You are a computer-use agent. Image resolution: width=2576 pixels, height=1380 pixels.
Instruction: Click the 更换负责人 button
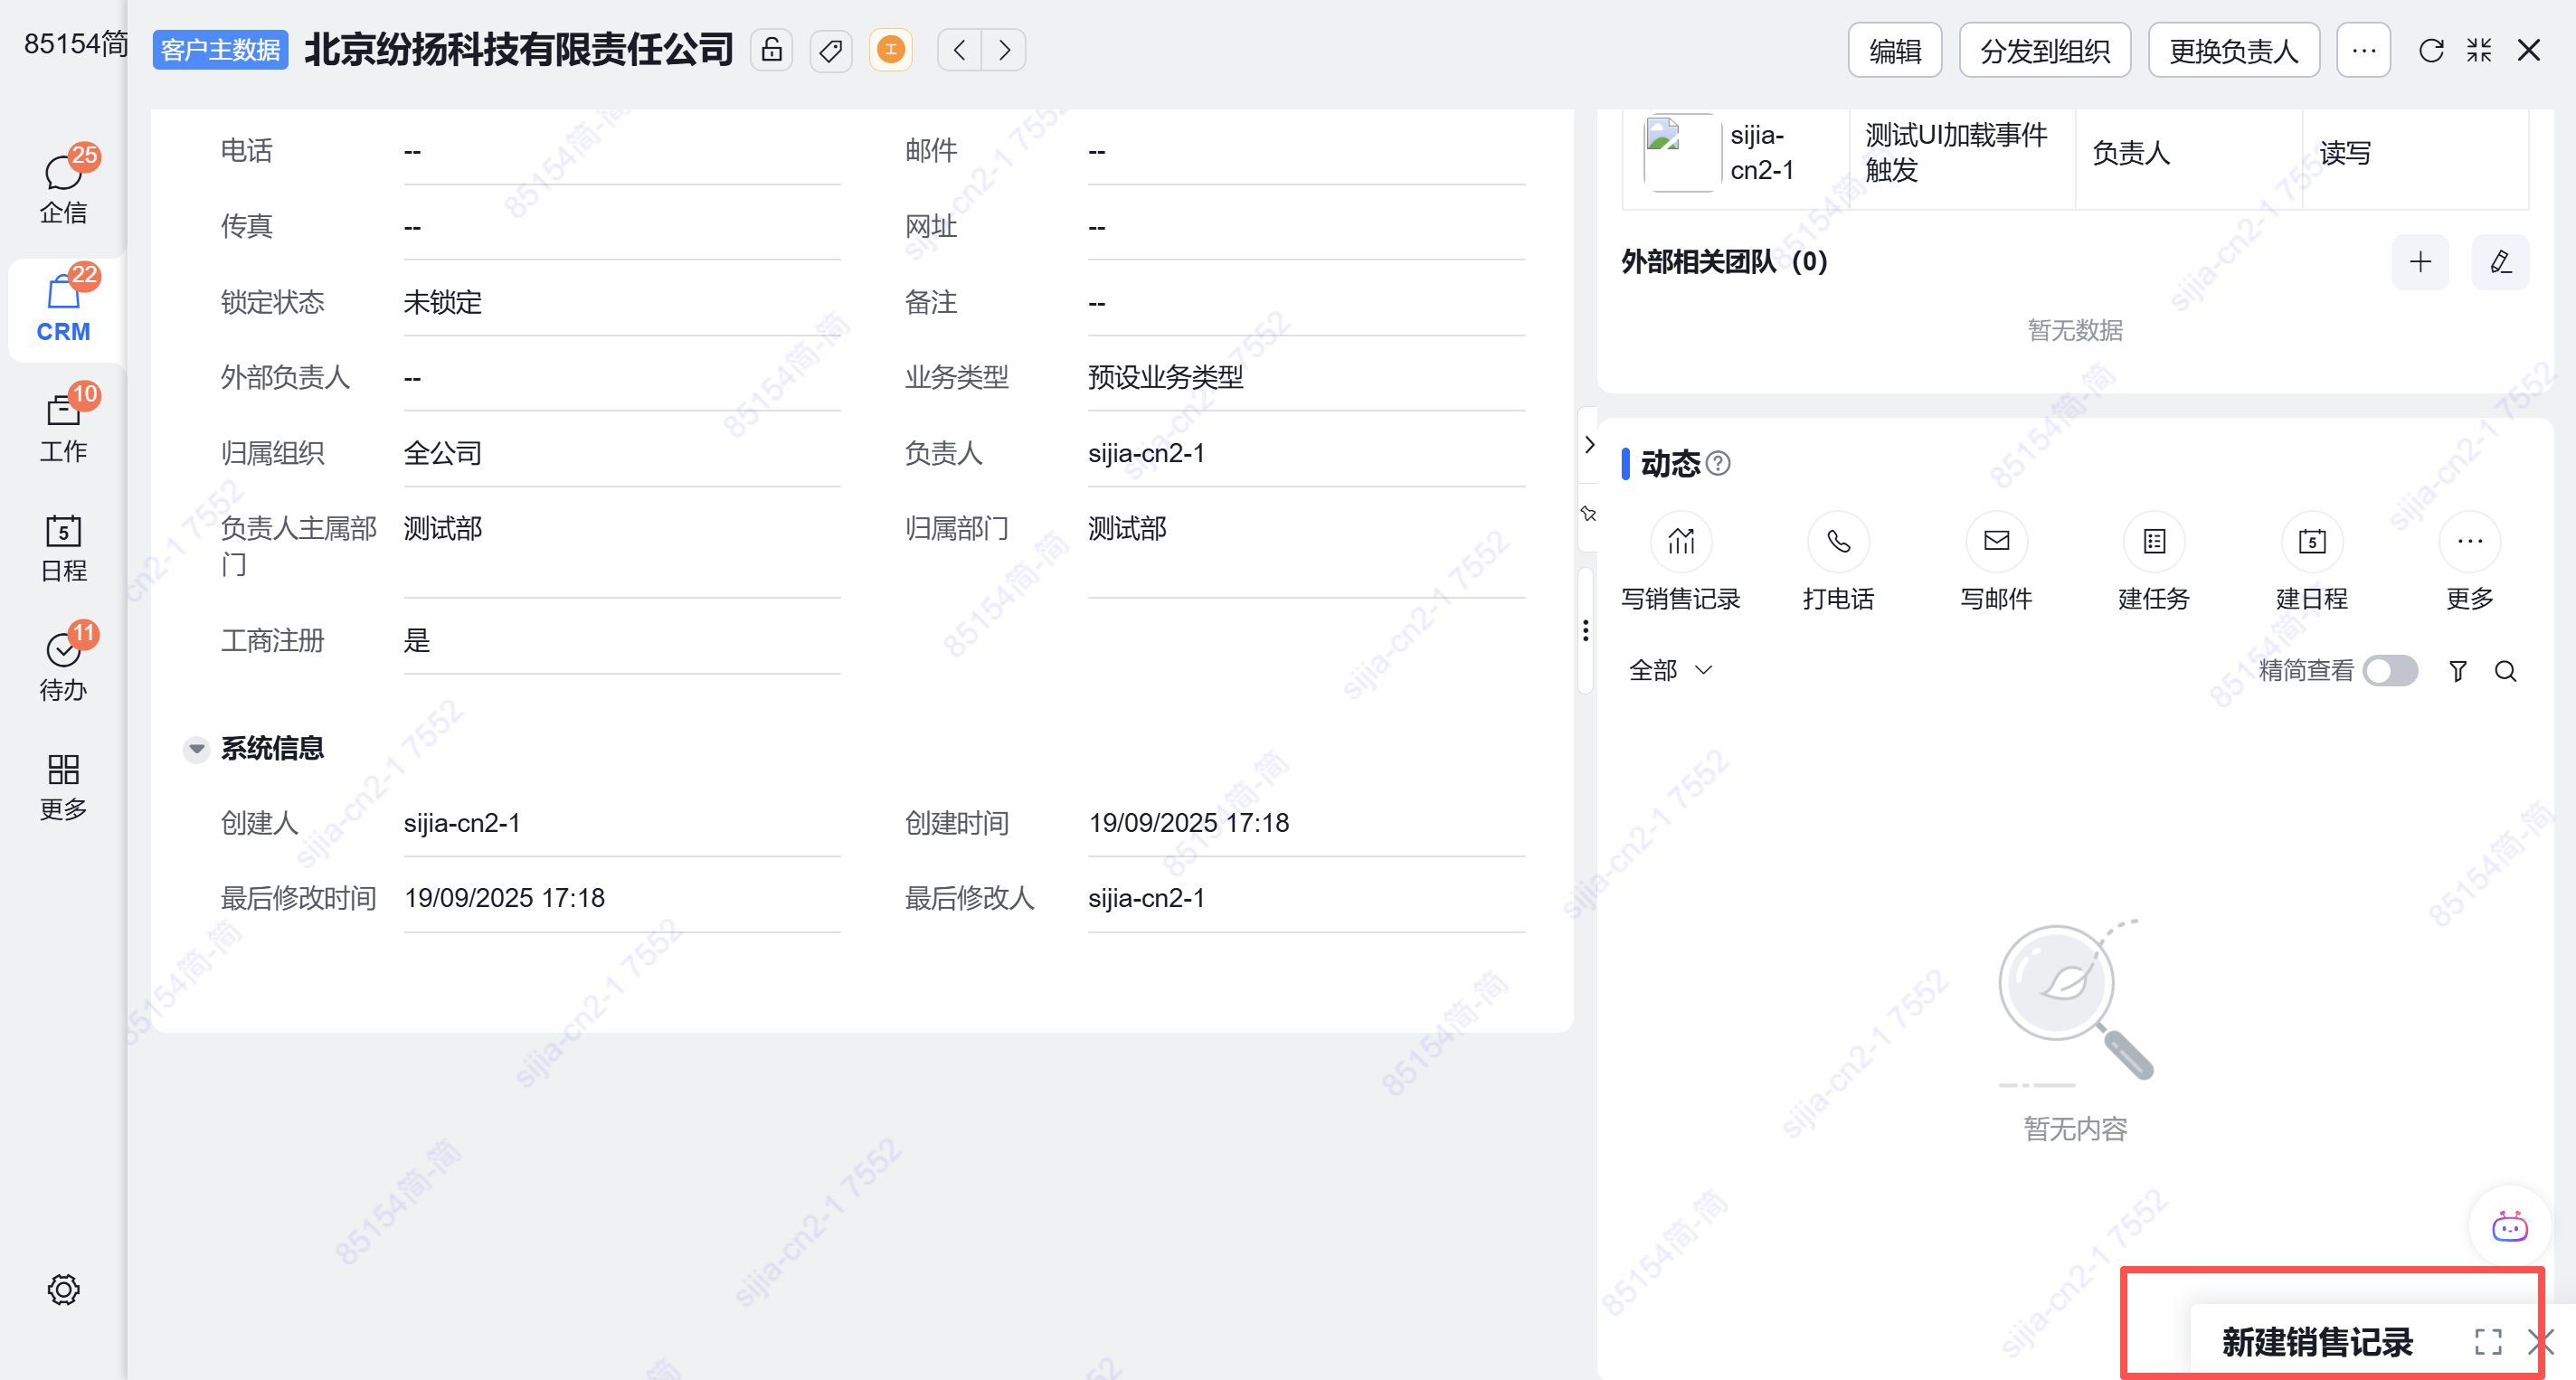click(x=2233, y=50)
